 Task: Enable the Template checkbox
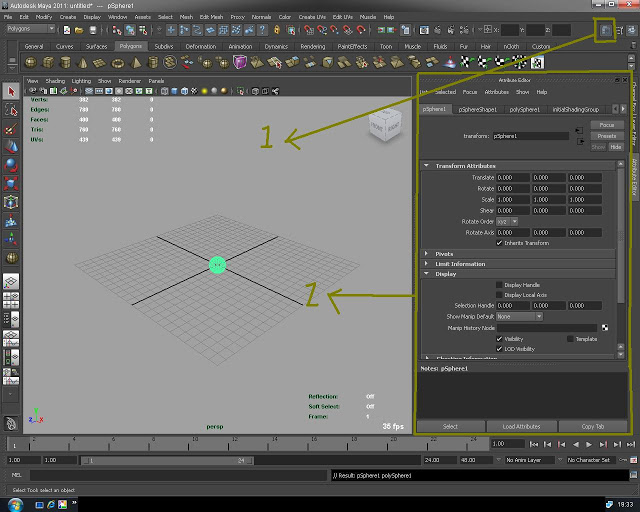point(570,339)
